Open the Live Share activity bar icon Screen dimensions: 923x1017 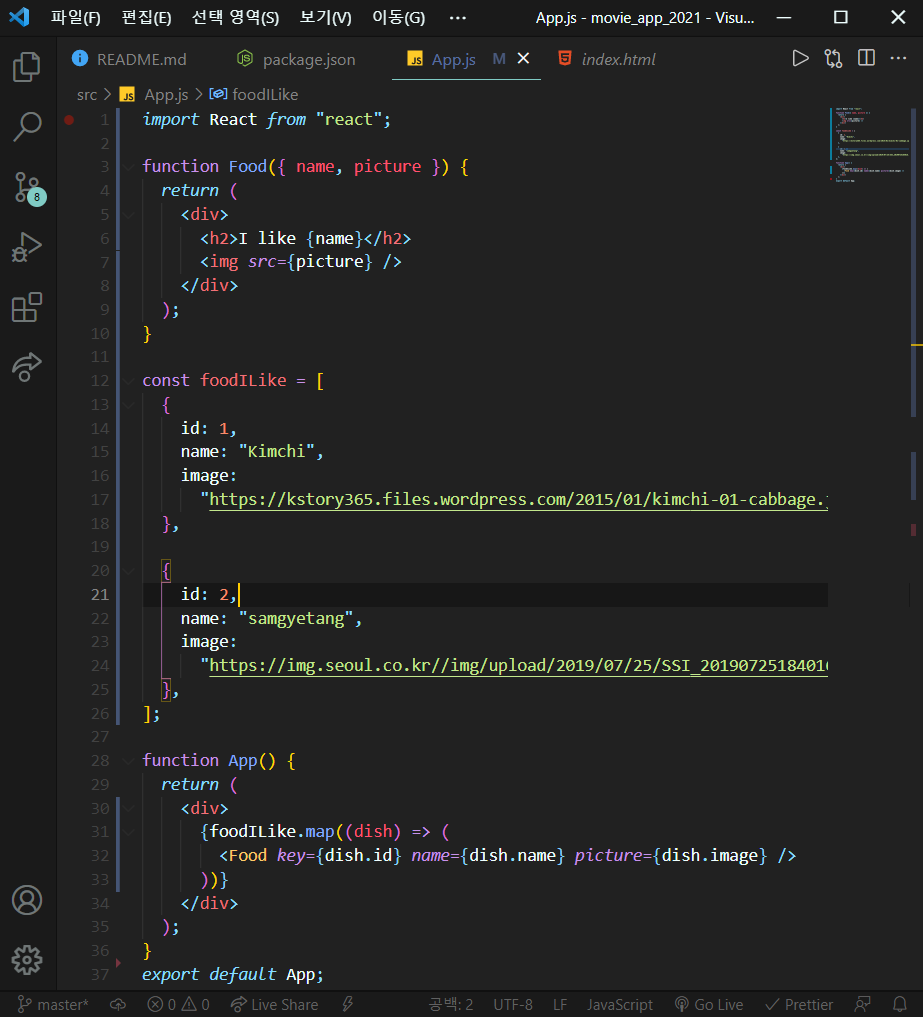coord(27,367)
